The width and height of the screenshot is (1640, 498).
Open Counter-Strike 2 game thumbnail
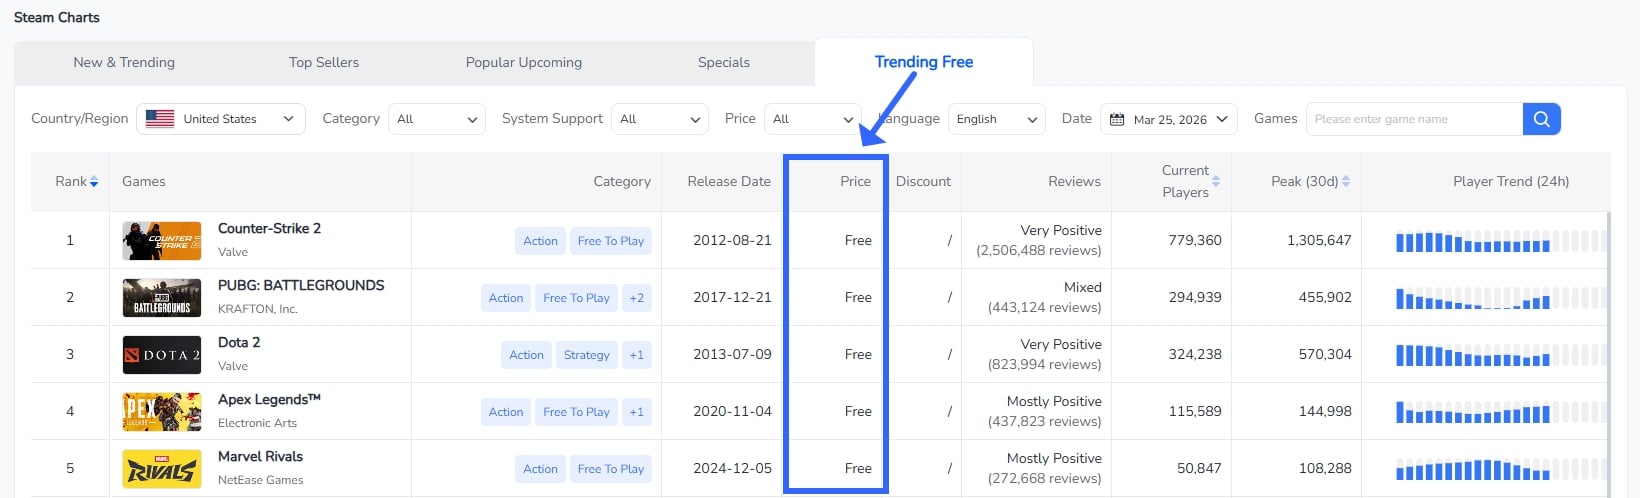[162, 240]
